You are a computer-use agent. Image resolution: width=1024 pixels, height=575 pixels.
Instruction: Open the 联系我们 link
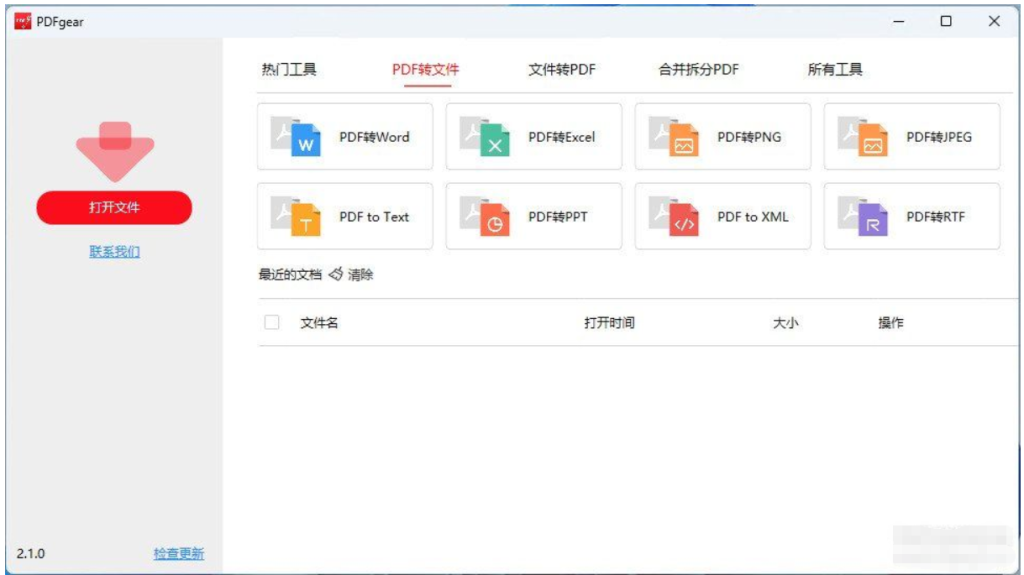pos(114,252)
